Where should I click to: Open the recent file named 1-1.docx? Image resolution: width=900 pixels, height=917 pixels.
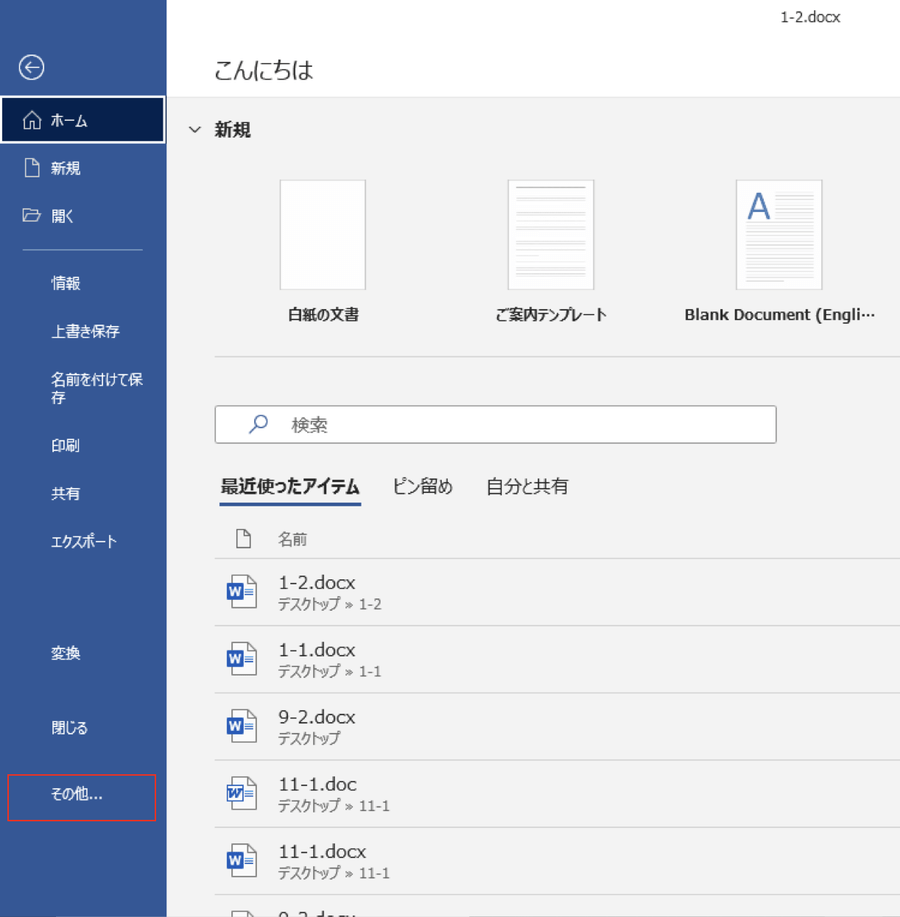(x=317, y=650)
